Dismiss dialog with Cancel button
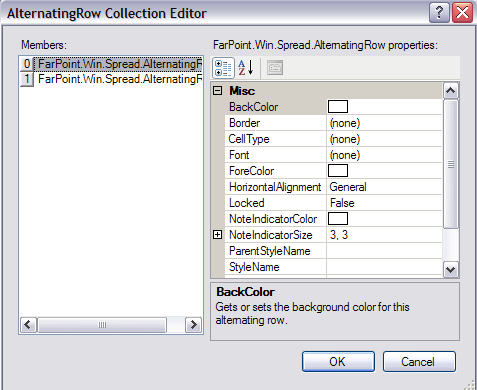Image resolution: width=477 pixels, height=390 pixels. click(419, 362)
